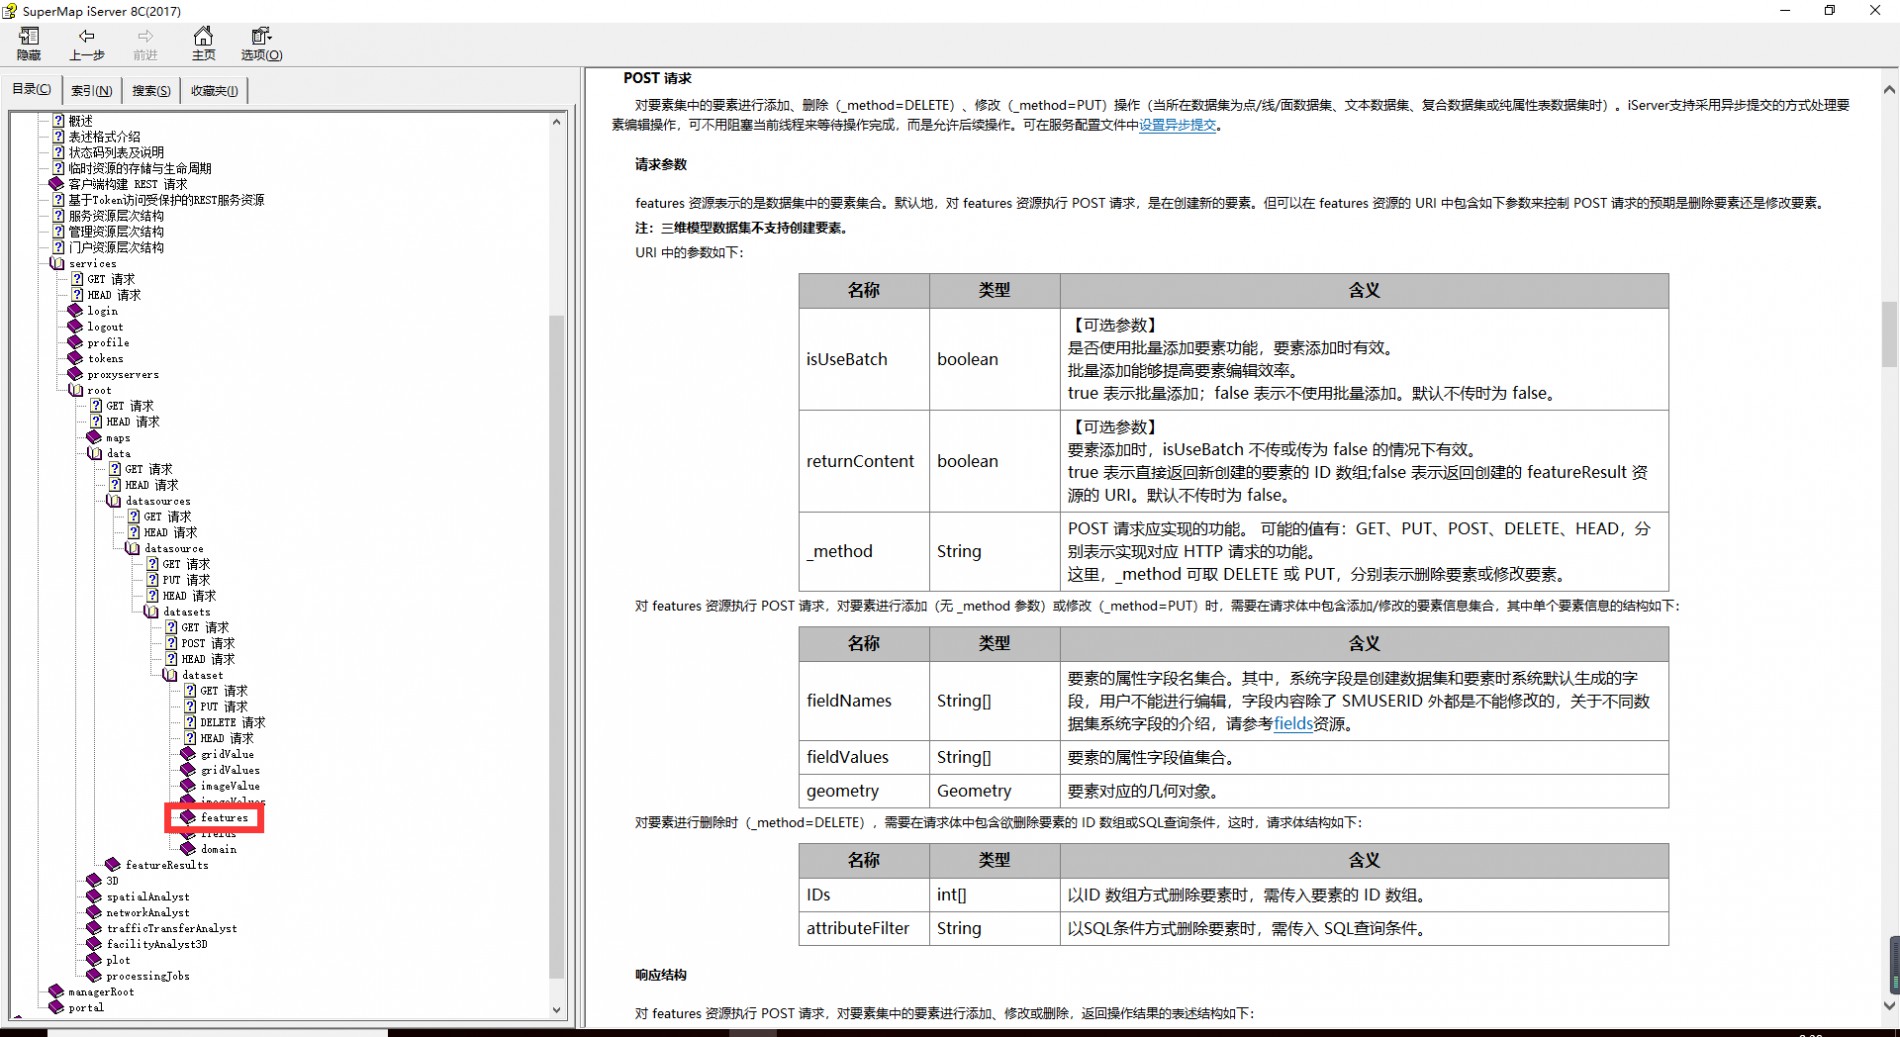Click the featureResults book icon
The width and height of the screenshot is (1900, 1037).
tap(113, 864)
